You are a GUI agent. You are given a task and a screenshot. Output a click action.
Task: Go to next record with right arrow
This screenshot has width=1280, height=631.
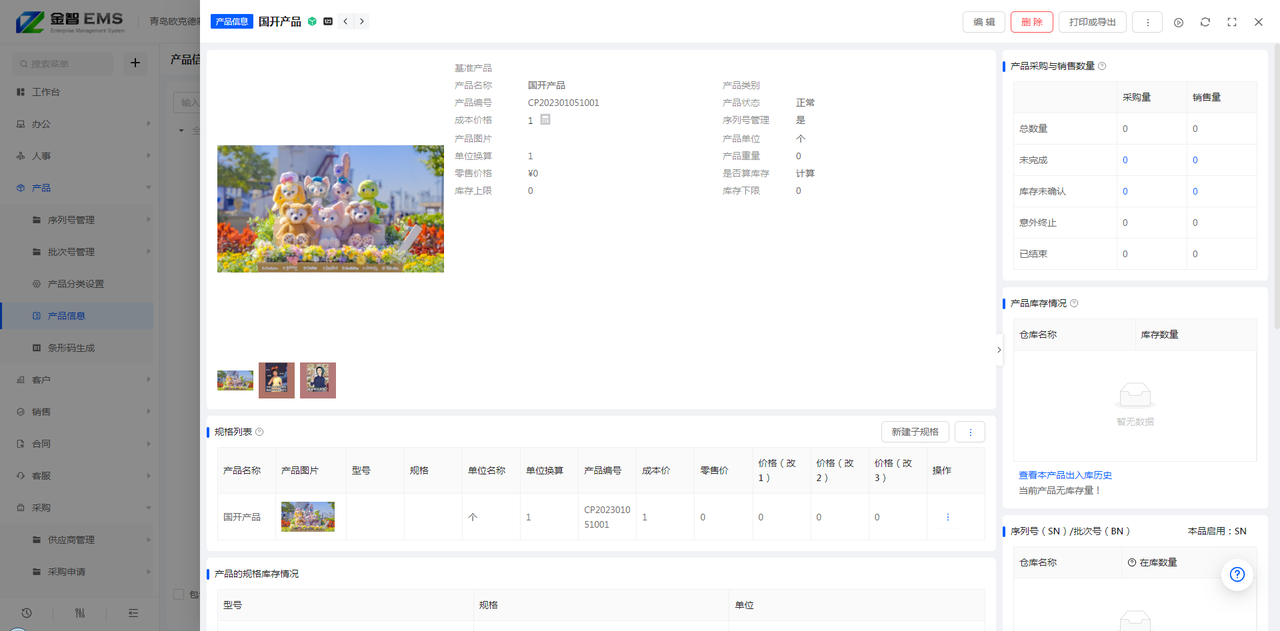[362, 21]
